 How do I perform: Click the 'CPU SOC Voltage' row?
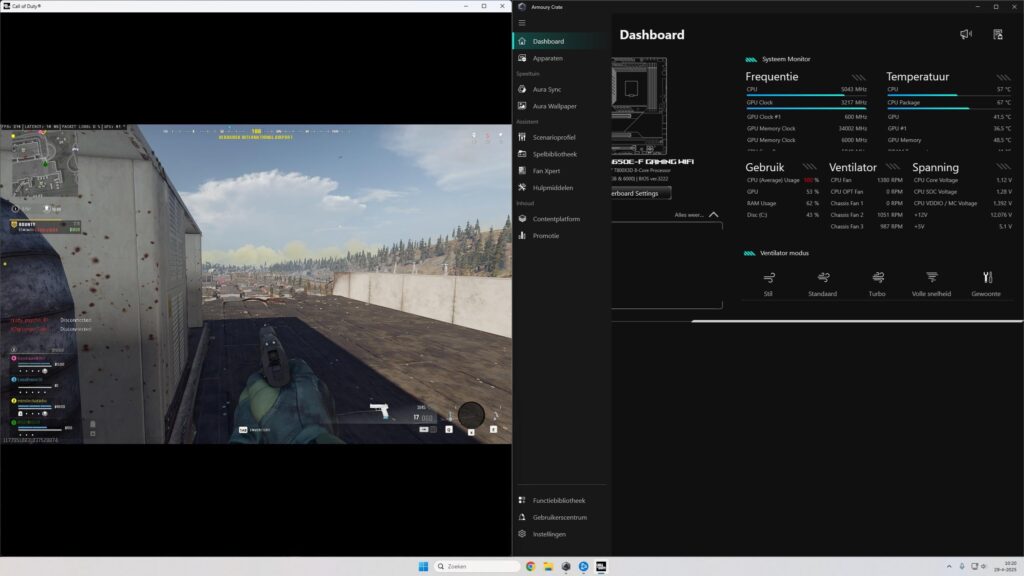point(963,192)
